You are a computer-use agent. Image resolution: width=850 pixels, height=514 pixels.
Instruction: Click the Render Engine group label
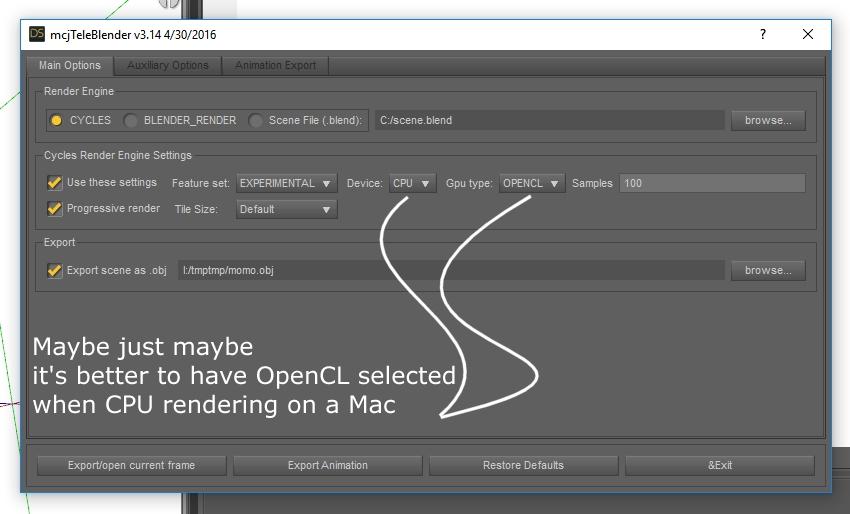point(79,91)
